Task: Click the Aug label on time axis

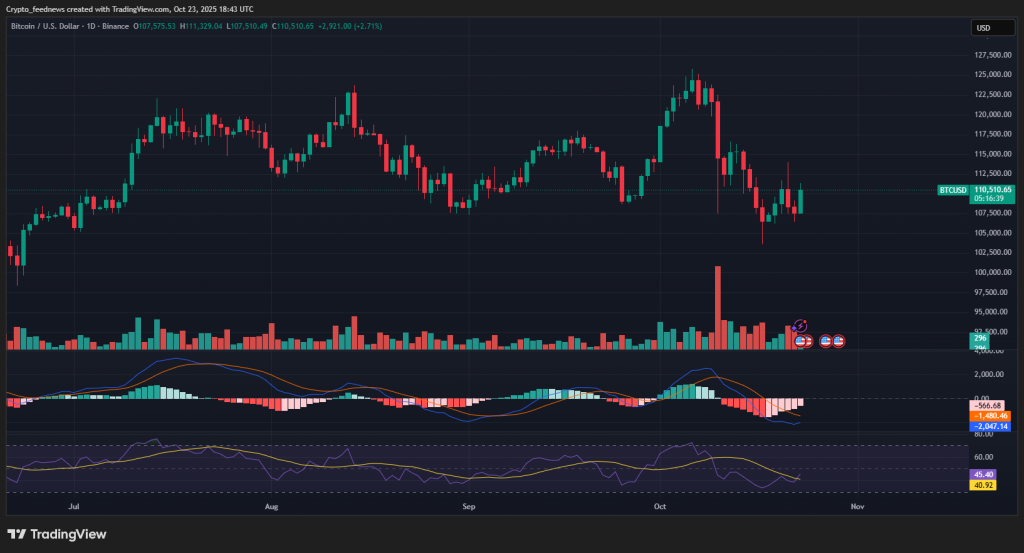Action: click(271, 507)
